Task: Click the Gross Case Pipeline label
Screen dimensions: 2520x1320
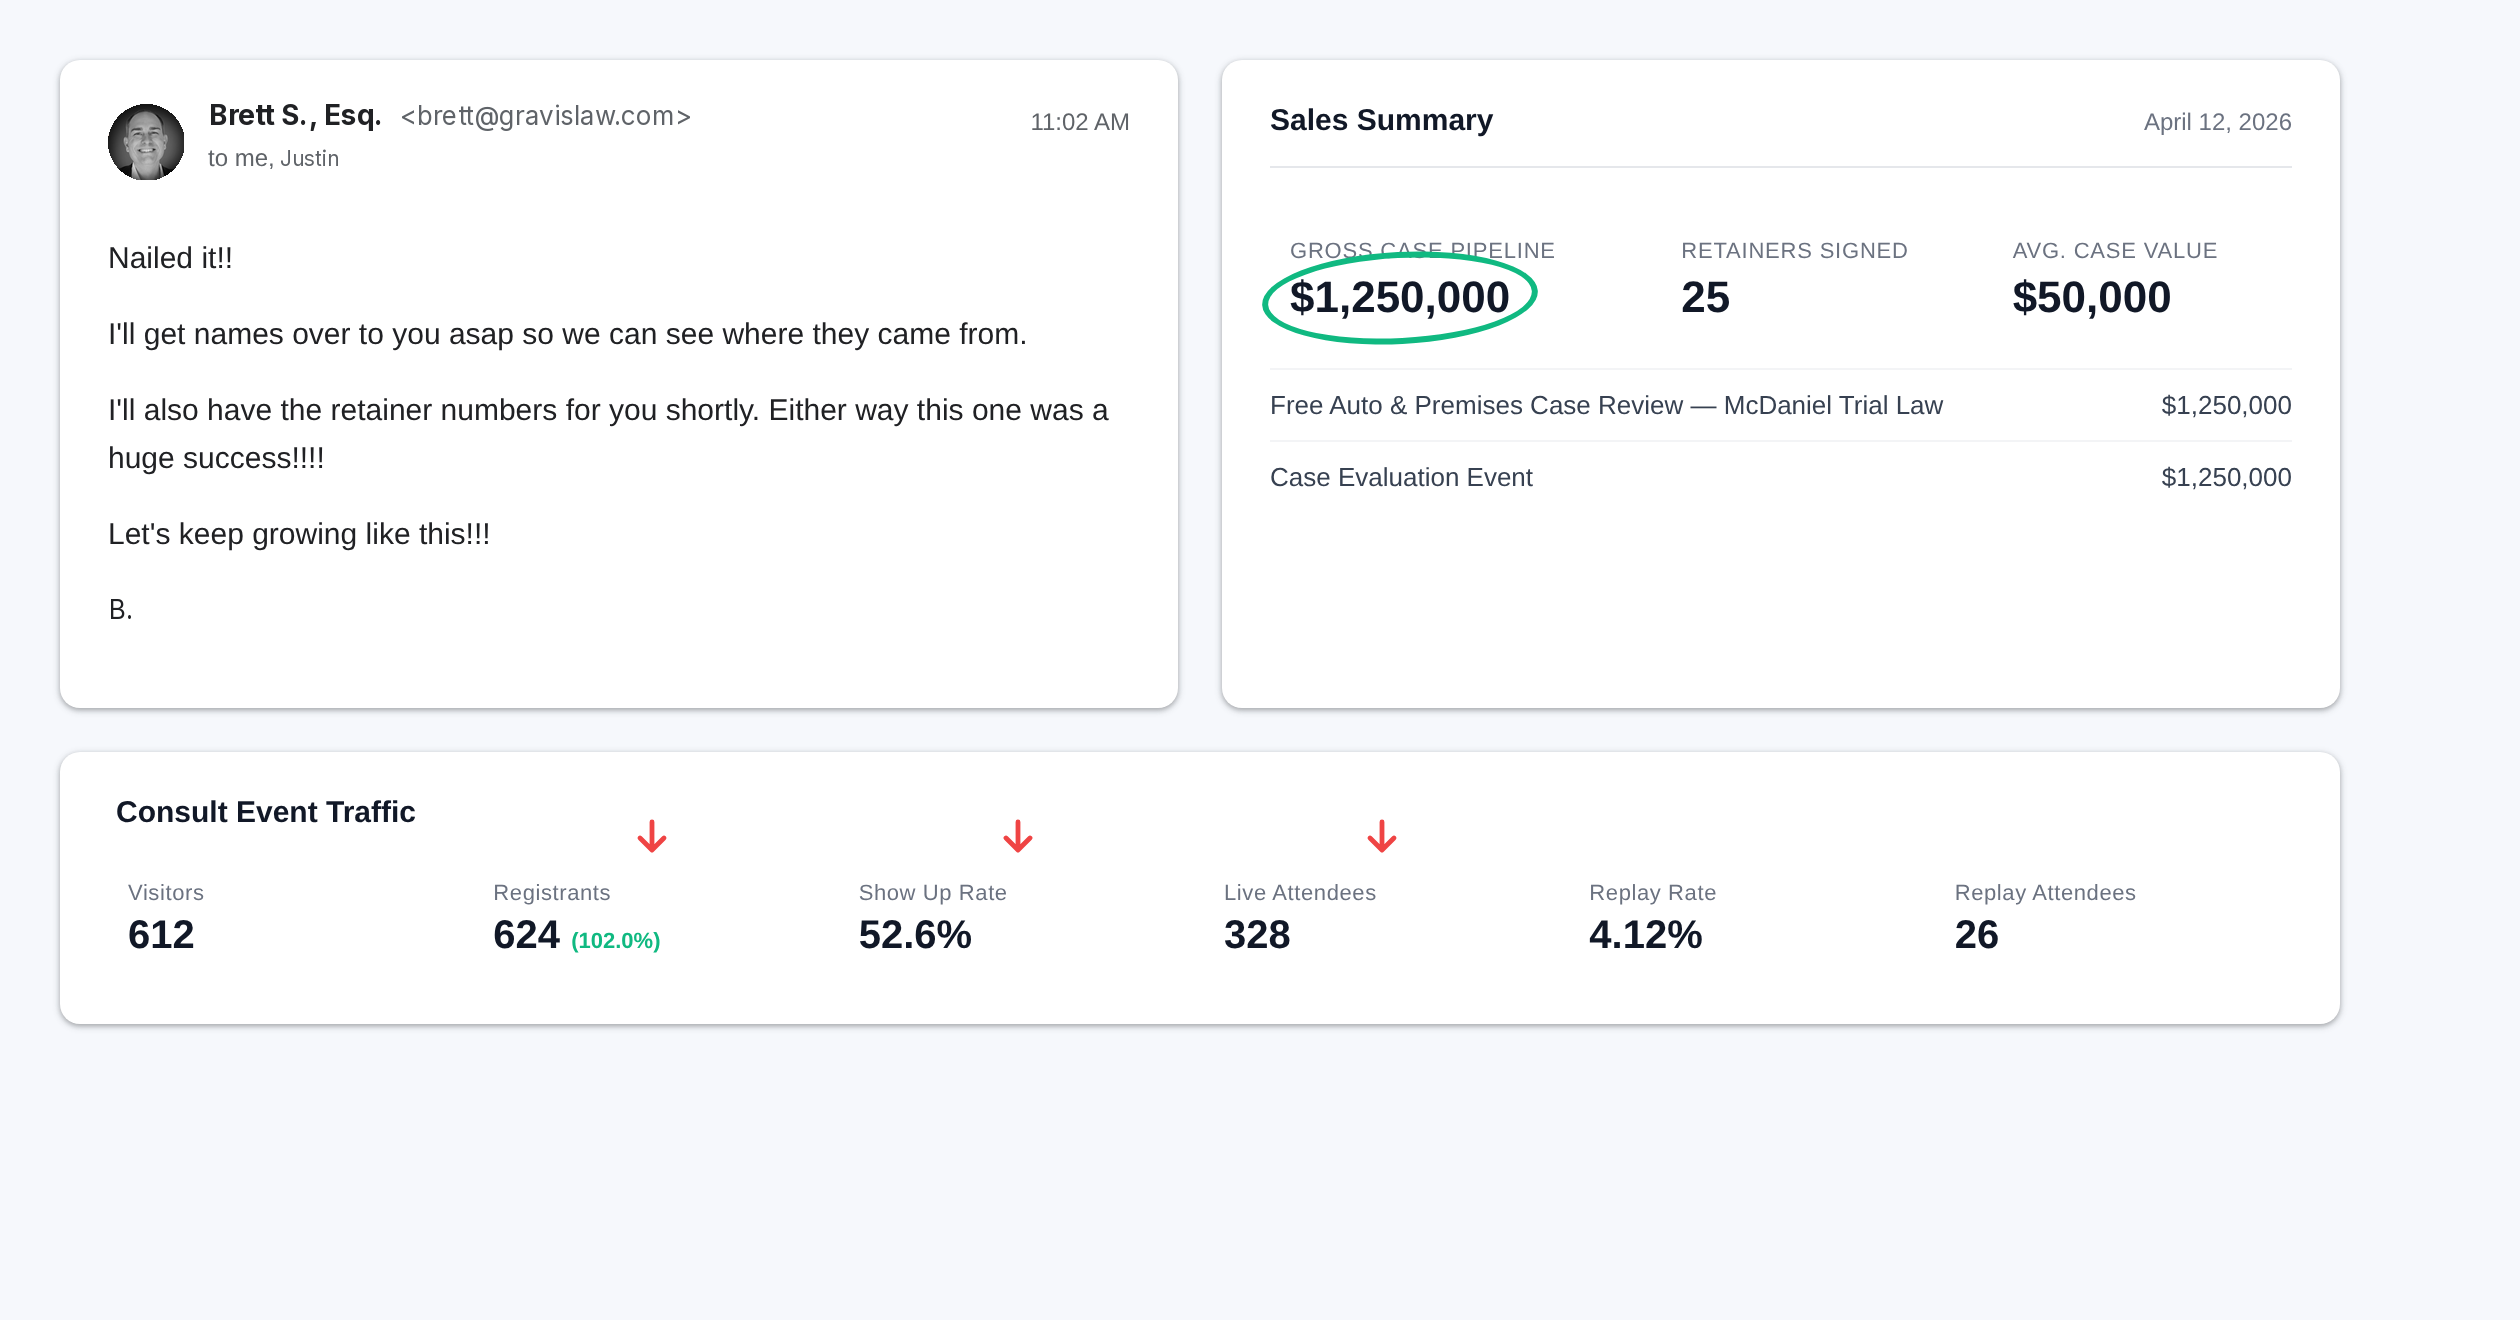Action: pos(1422,251)
